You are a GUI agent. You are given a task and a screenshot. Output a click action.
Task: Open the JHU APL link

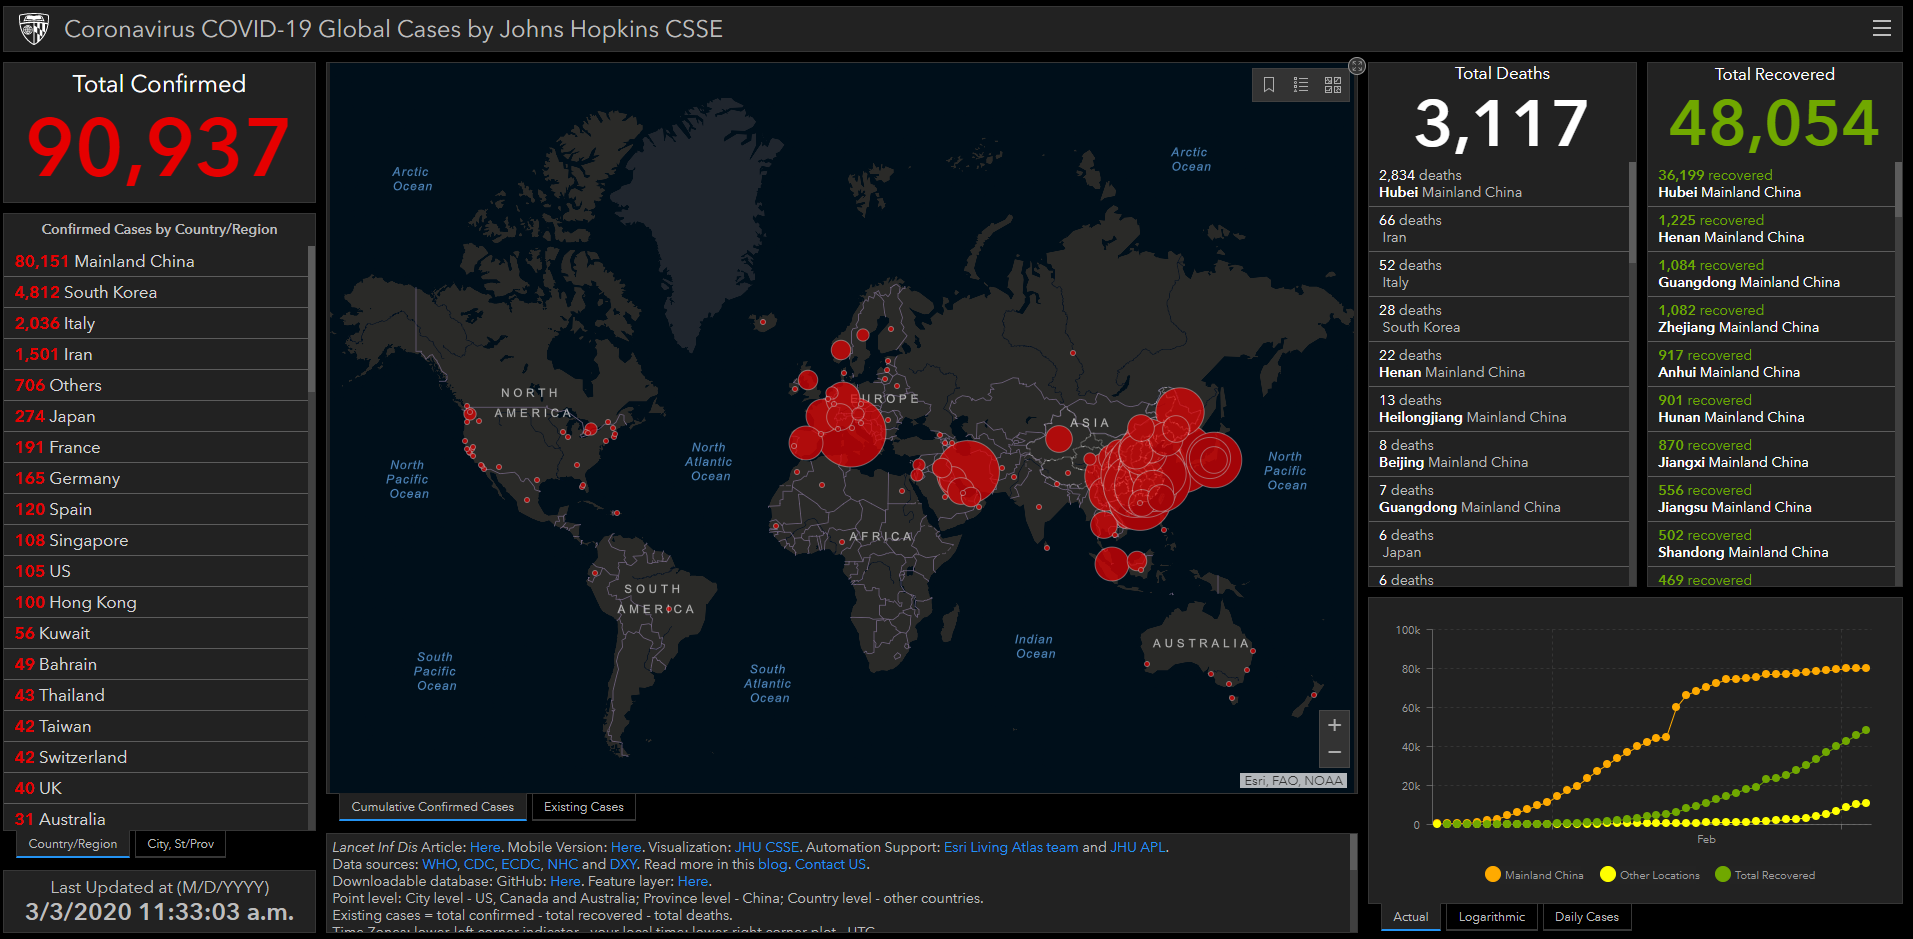pyautogui.click(x=1138, y=847)
